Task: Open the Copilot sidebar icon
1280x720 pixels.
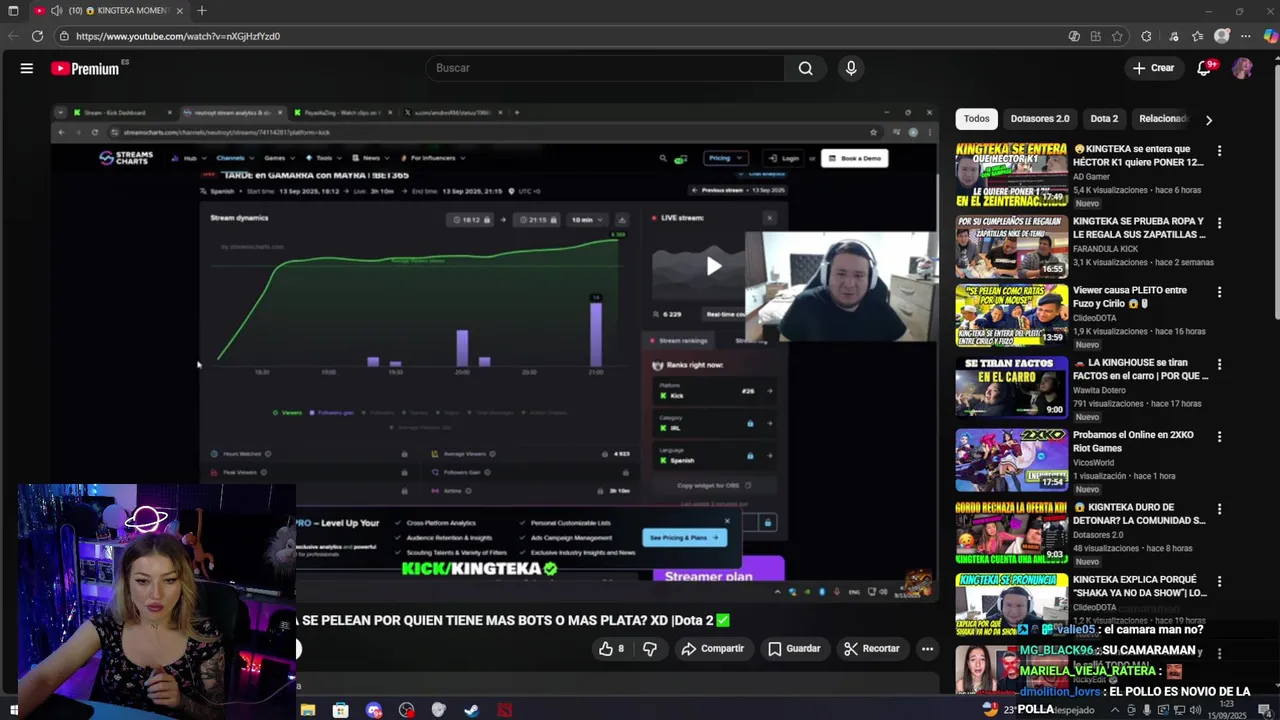Action: (1270, 36)
